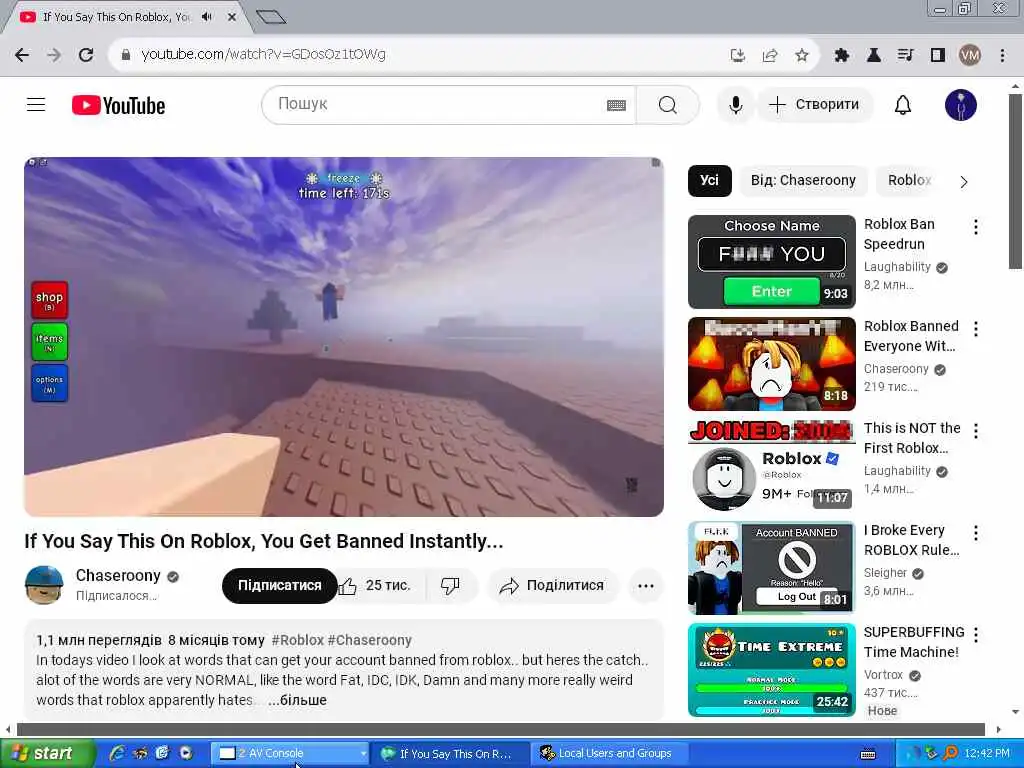The image size is (1024, 768).
Task: Click the install app icon in address bar
Action: pyautogui.click(x=738, y=56)
